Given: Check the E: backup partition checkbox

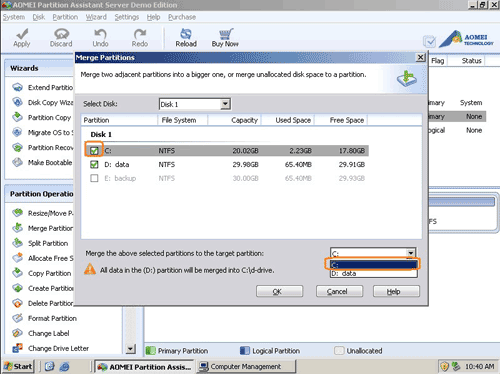Looking at the screenshot, I should tap(94, 178).
